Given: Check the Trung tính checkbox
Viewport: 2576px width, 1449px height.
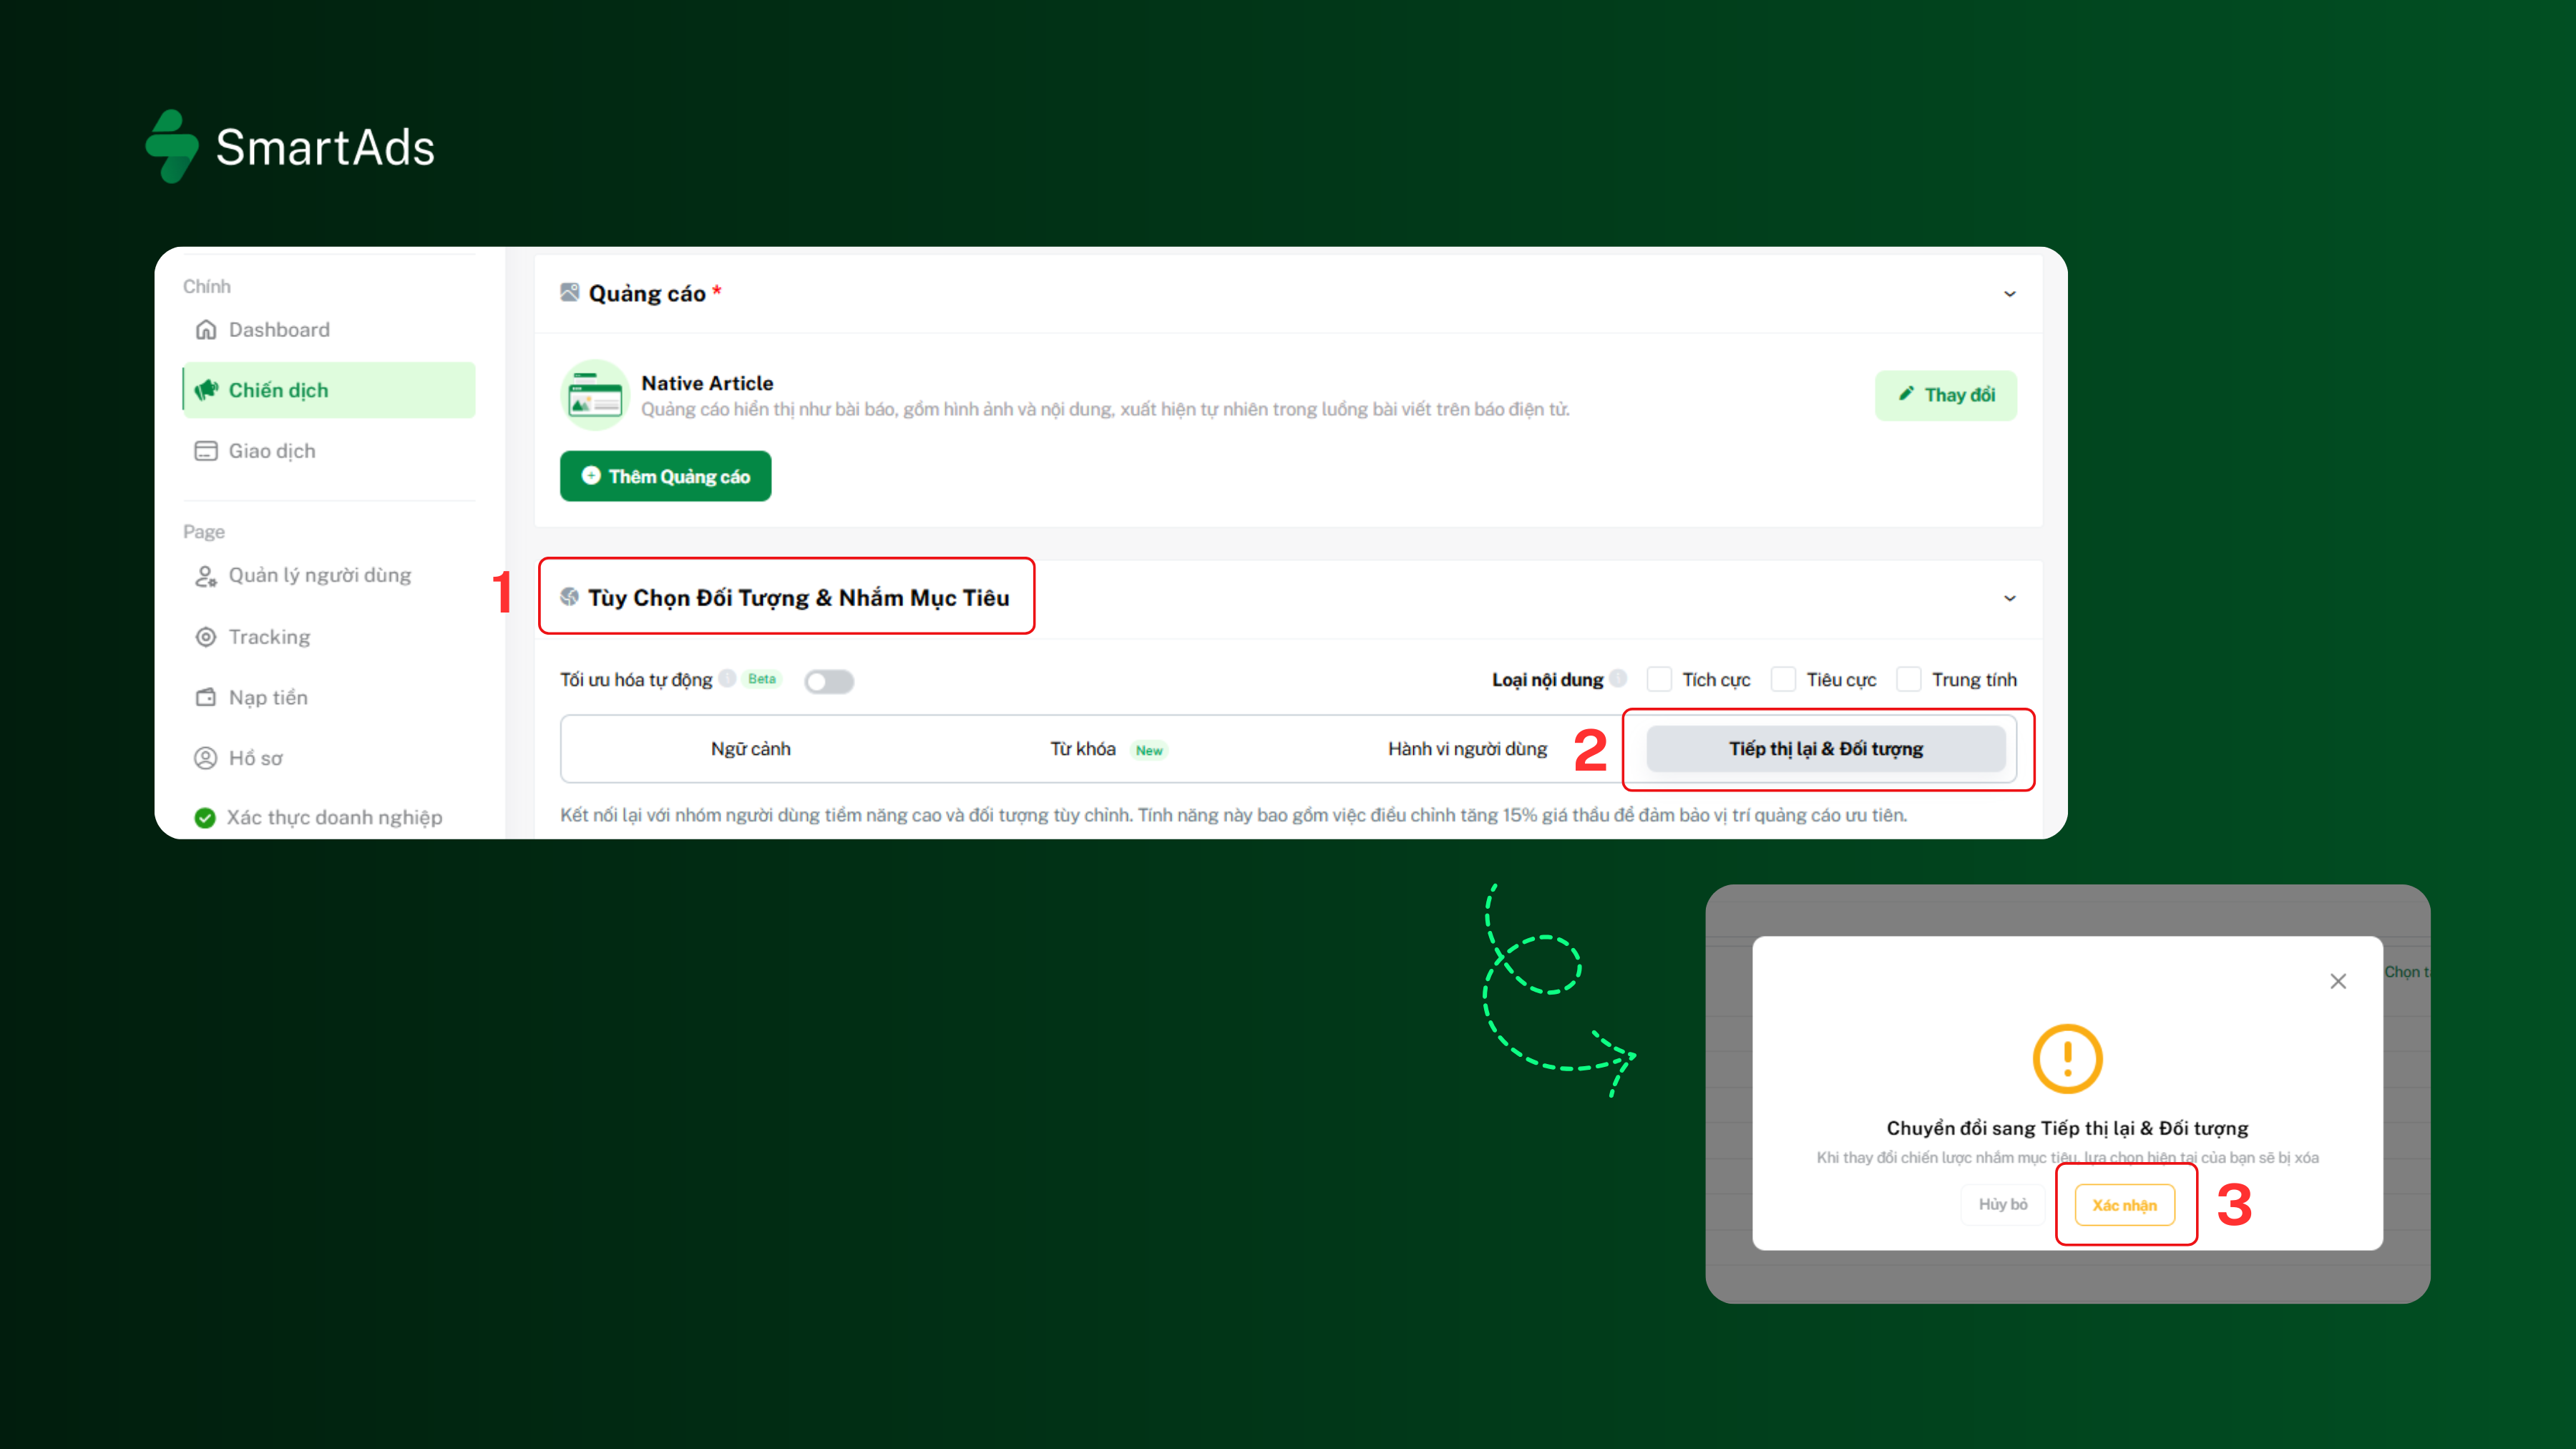Looking at the screenshot, I should (x=1908, y=679).
